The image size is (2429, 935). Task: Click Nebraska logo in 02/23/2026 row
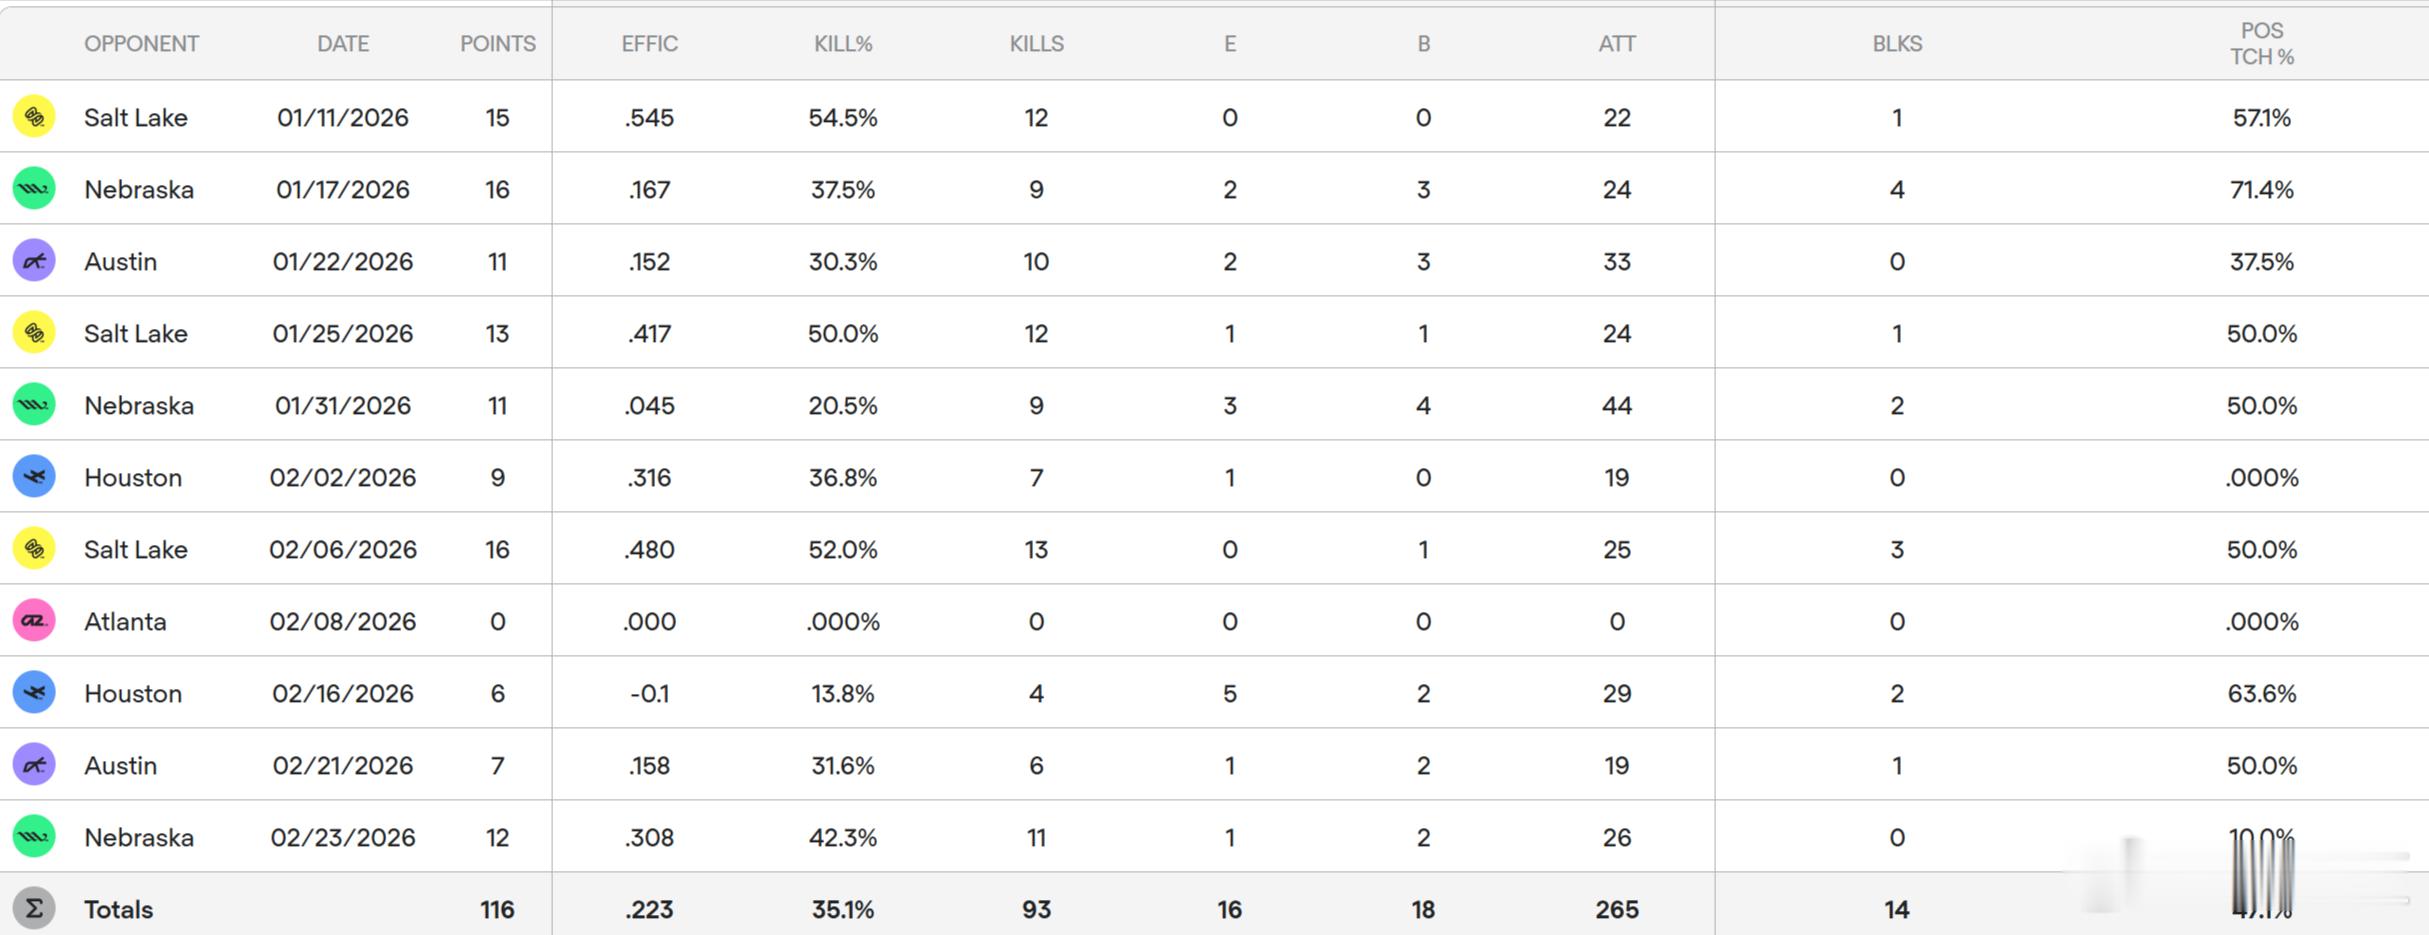[x=34, y=837]
